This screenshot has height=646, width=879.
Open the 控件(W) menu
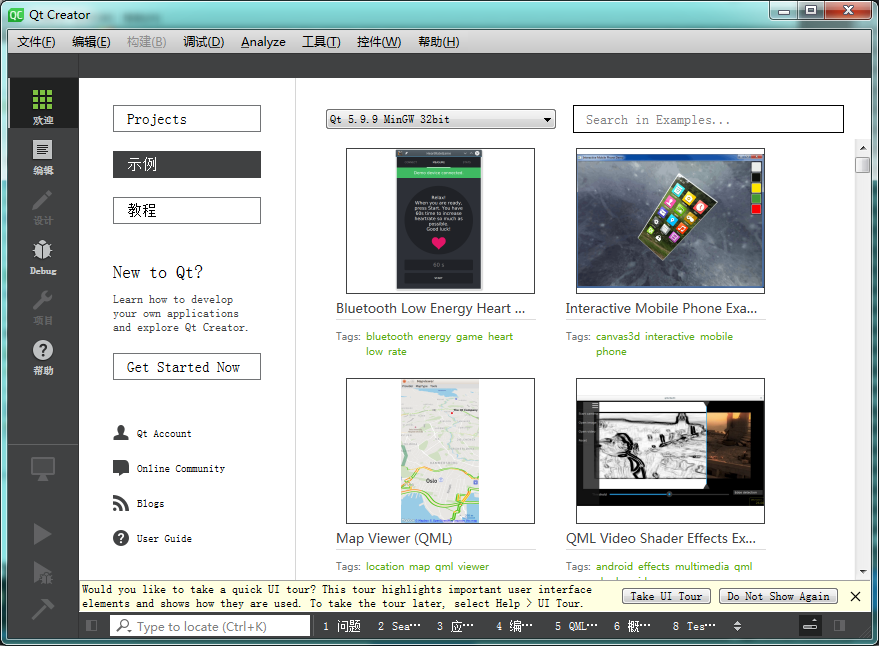pos(379,42)
